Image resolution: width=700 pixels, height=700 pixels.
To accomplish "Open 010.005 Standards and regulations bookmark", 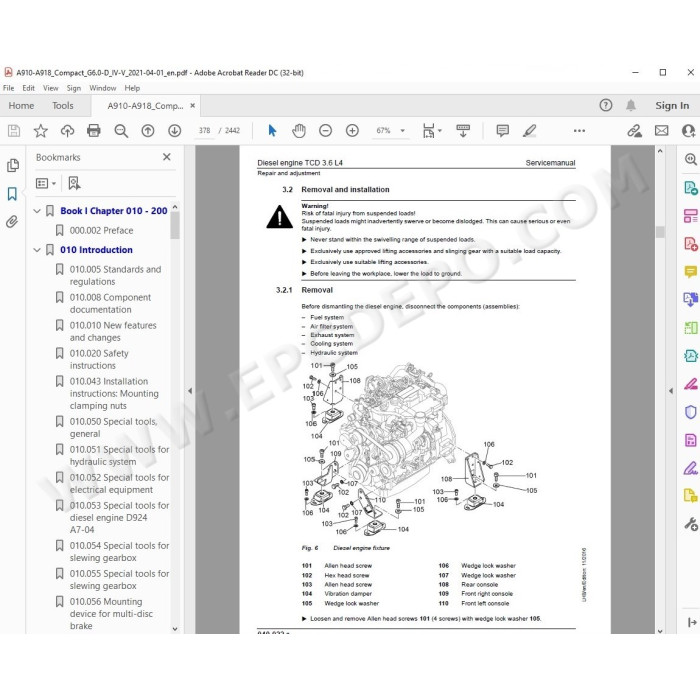I will coord(115,275).
